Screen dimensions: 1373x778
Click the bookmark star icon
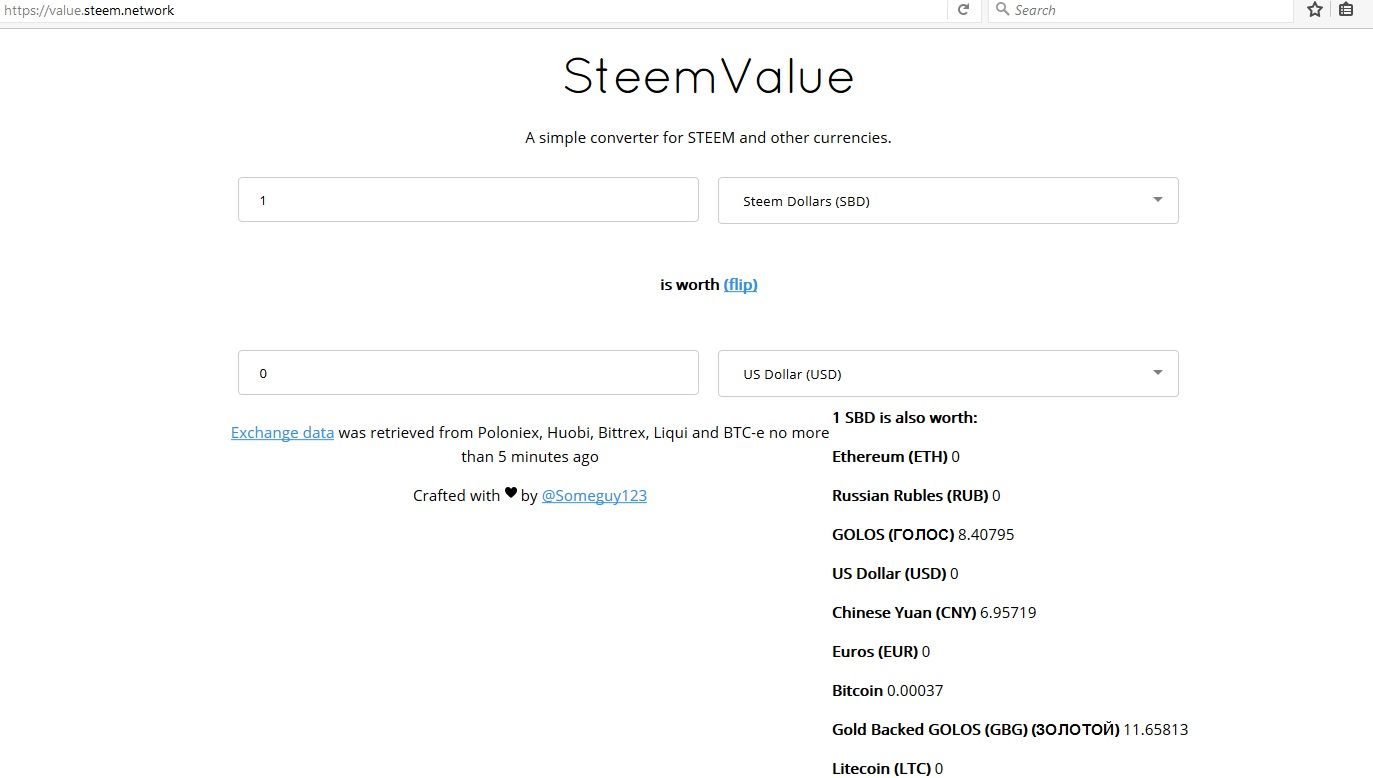point(1315,10)
